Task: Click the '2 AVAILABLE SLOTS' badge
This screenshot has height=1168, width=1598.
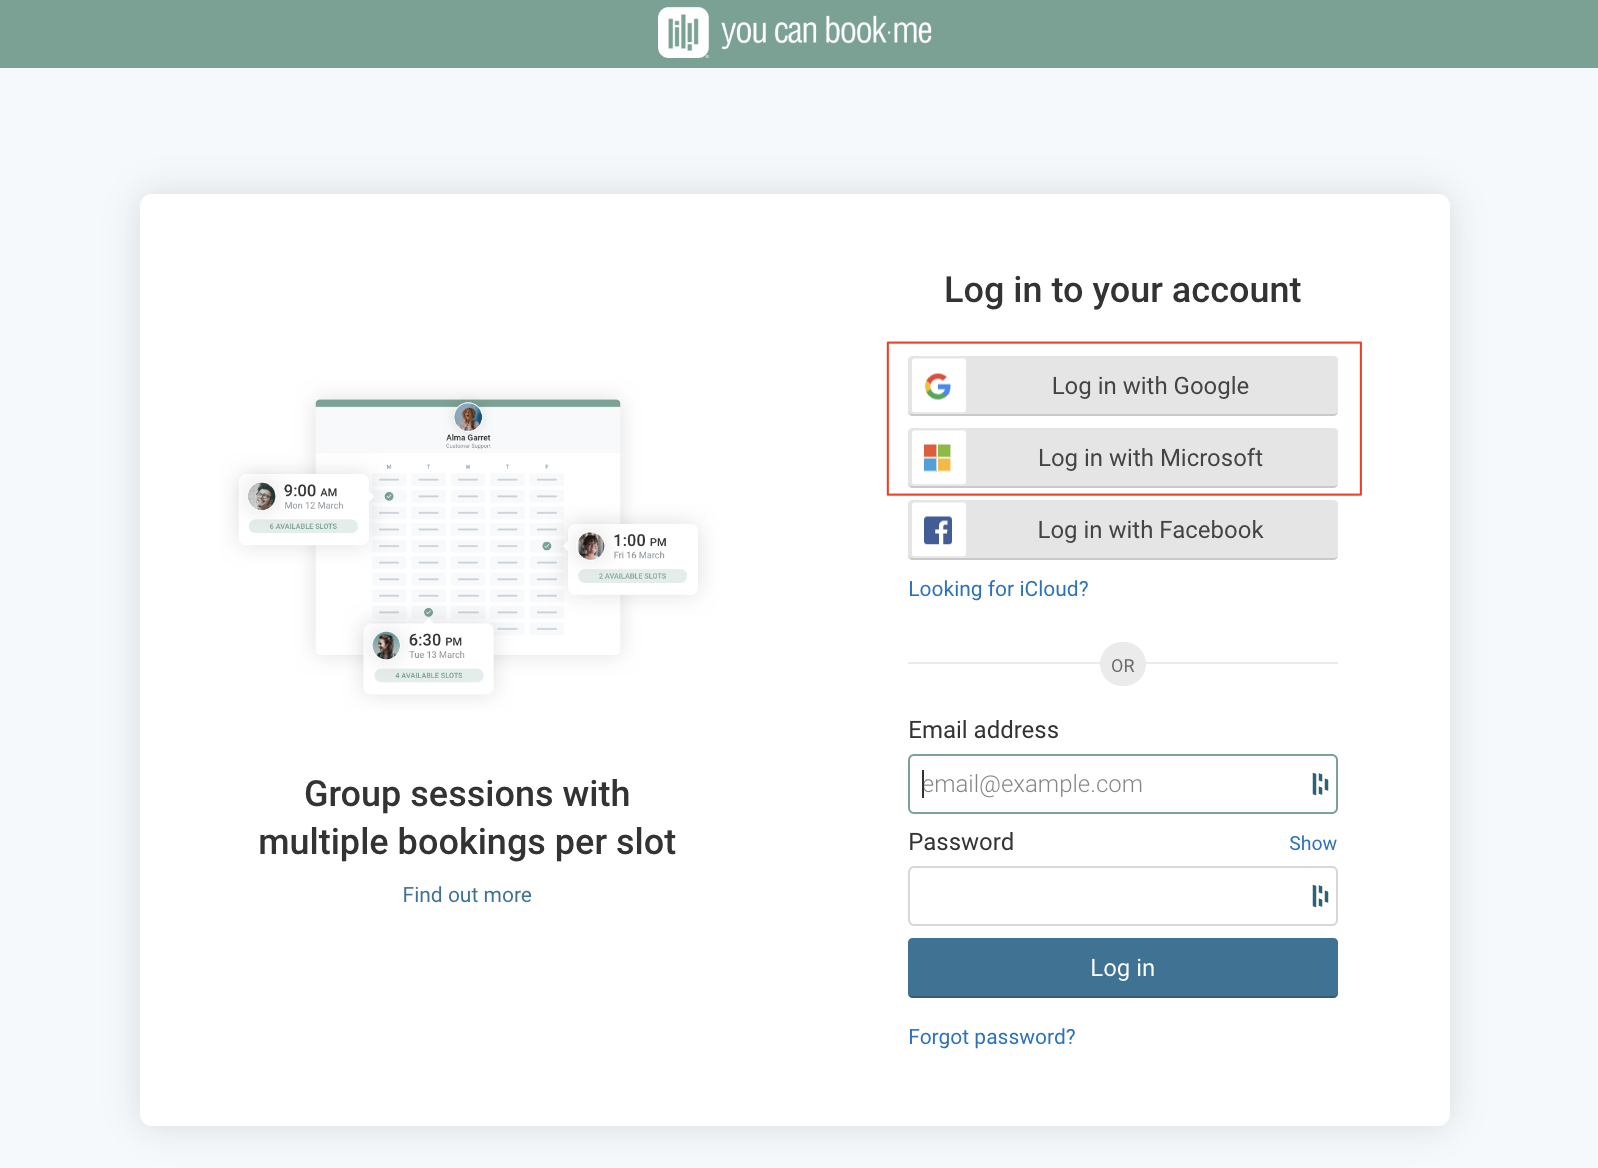Action: pyautogui.click(x=632, y=576)
